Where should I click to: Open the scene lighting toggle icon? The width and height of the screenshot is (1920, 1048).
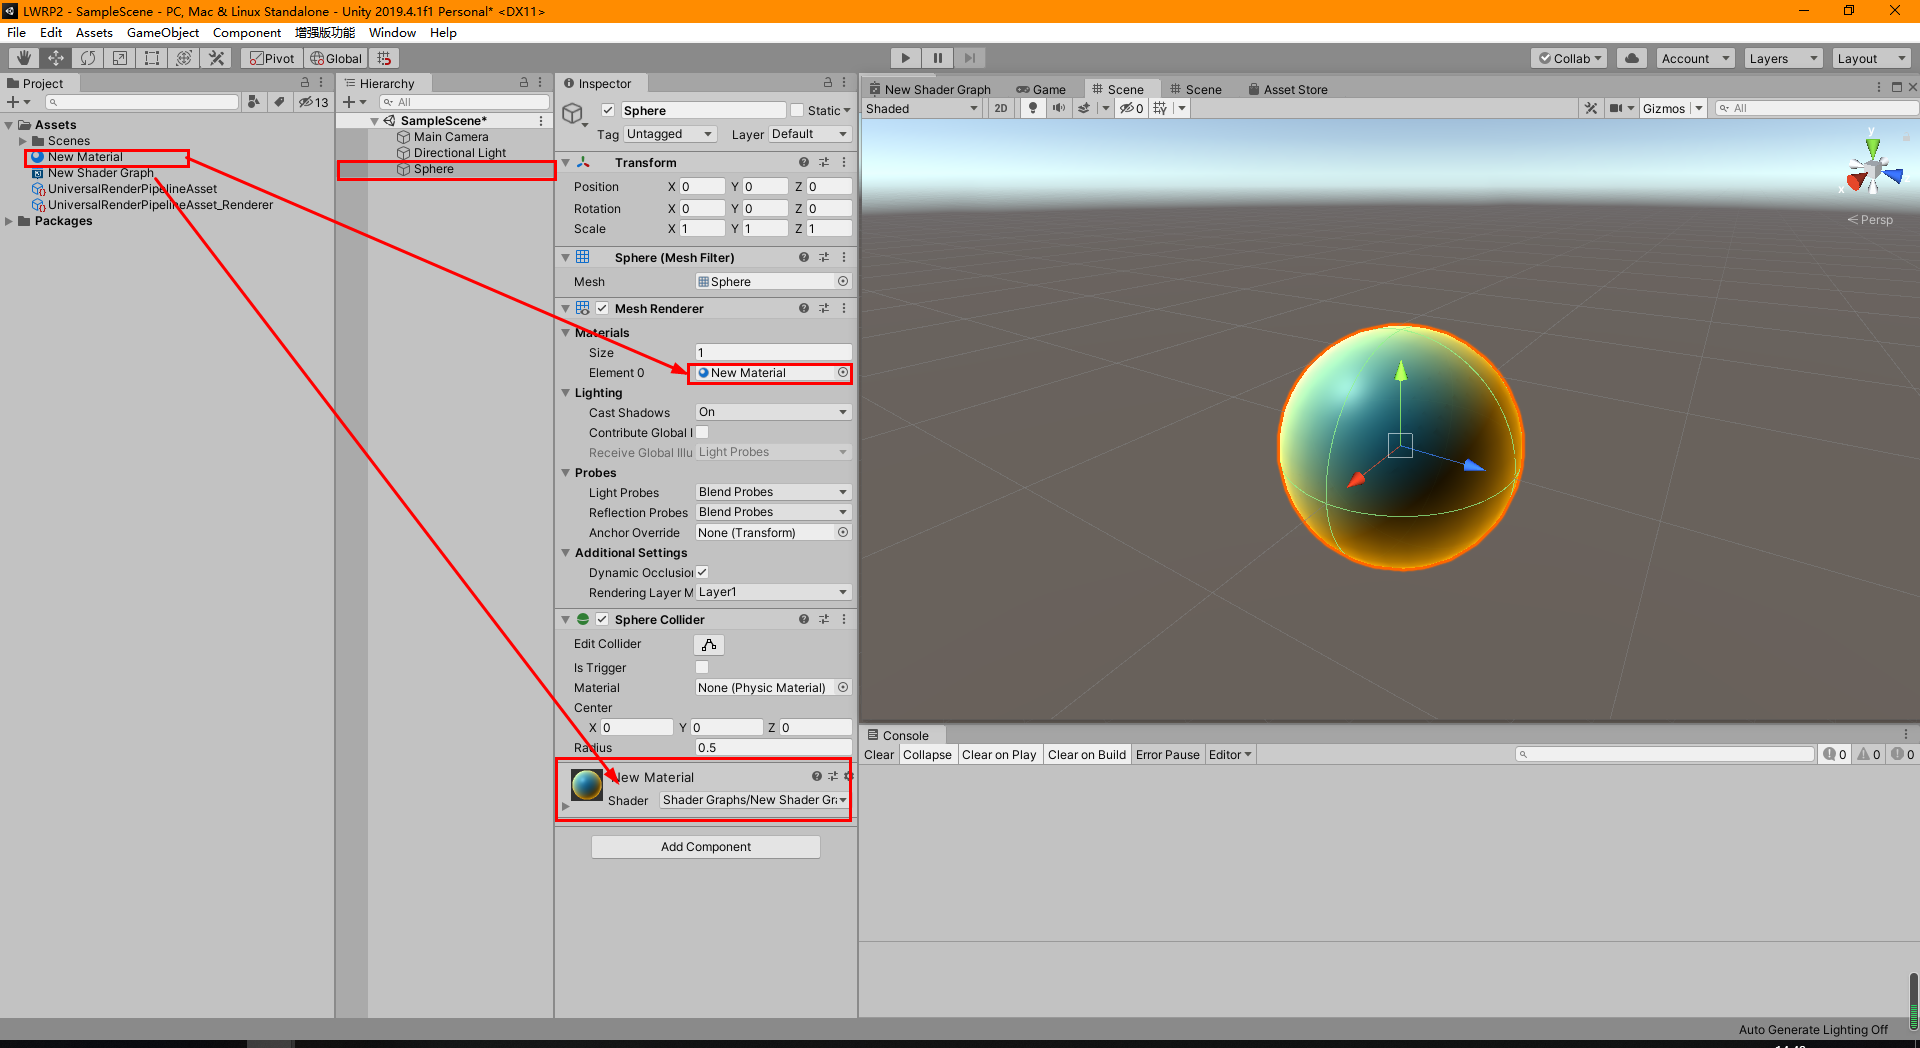1032,107
